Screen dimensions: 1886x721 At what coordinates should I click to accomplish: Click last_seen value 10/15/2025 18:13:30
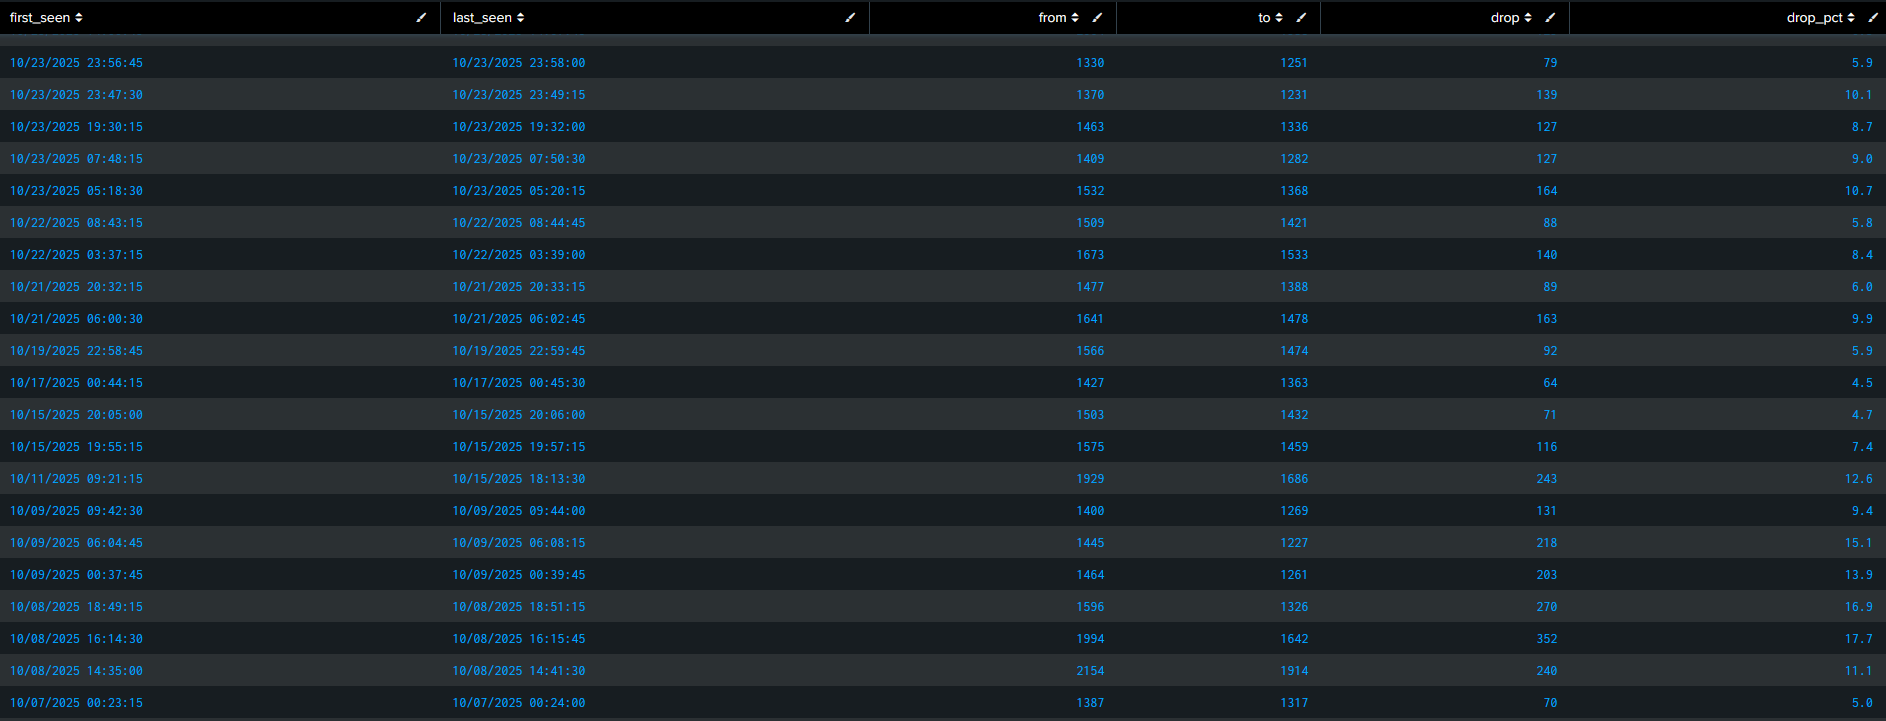coord(519,479)
